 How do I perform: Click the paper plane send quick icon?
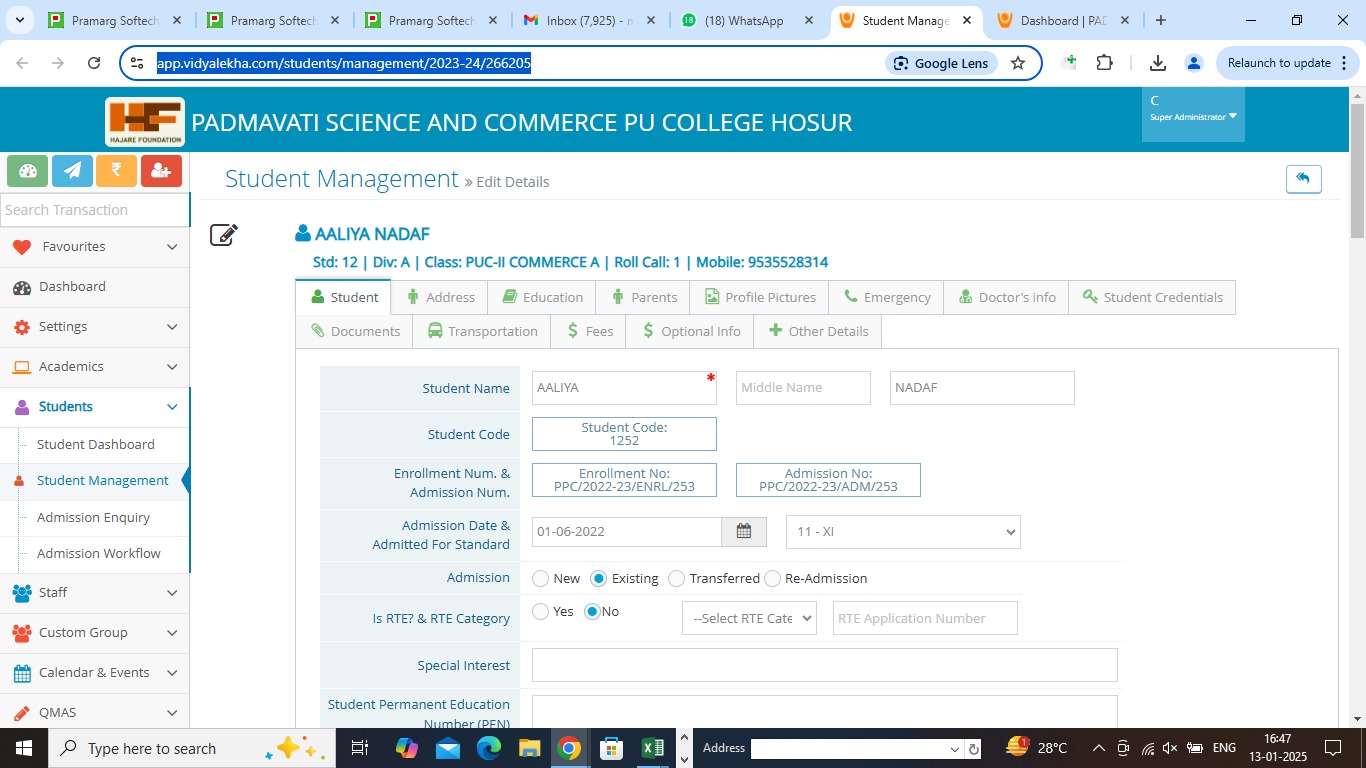(72, 171)
